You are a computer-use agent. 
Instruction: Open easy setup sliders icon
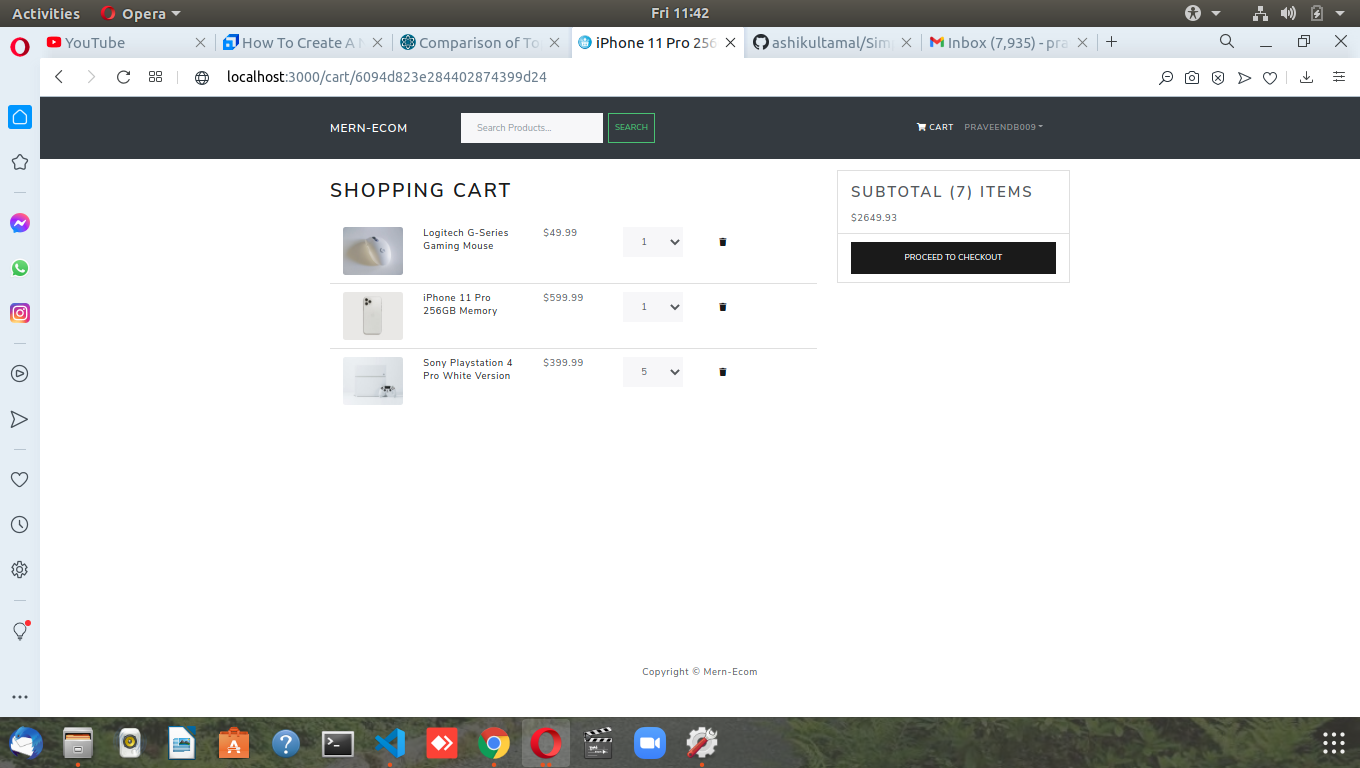[x=1339, y=78]
